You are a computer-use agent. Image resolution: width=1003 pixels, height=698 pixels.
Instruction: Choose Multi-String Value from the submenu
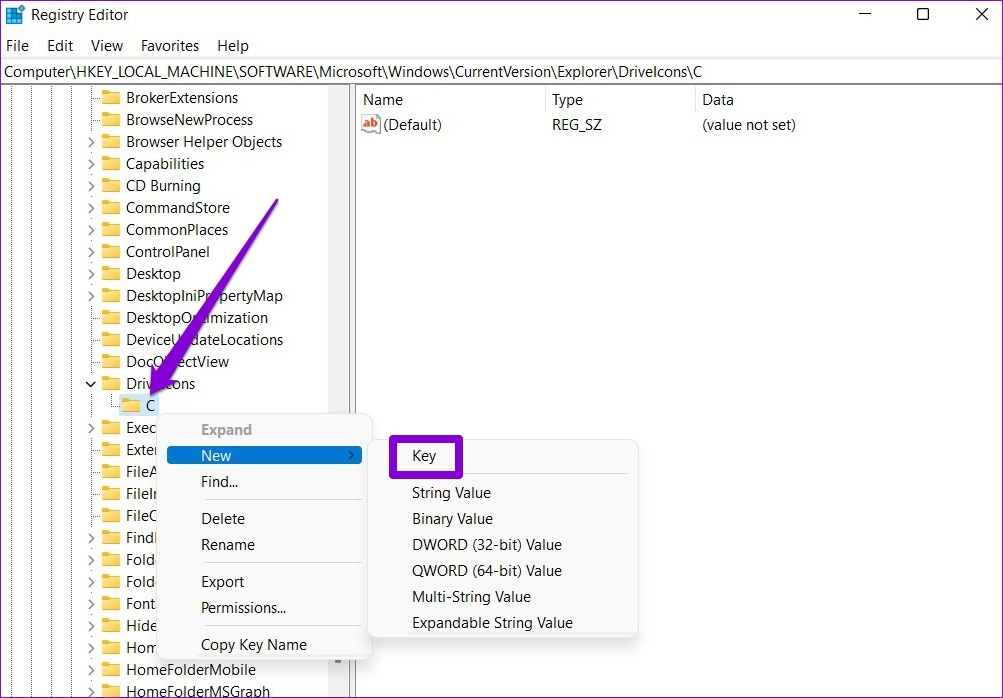click(x=471, y=597)
